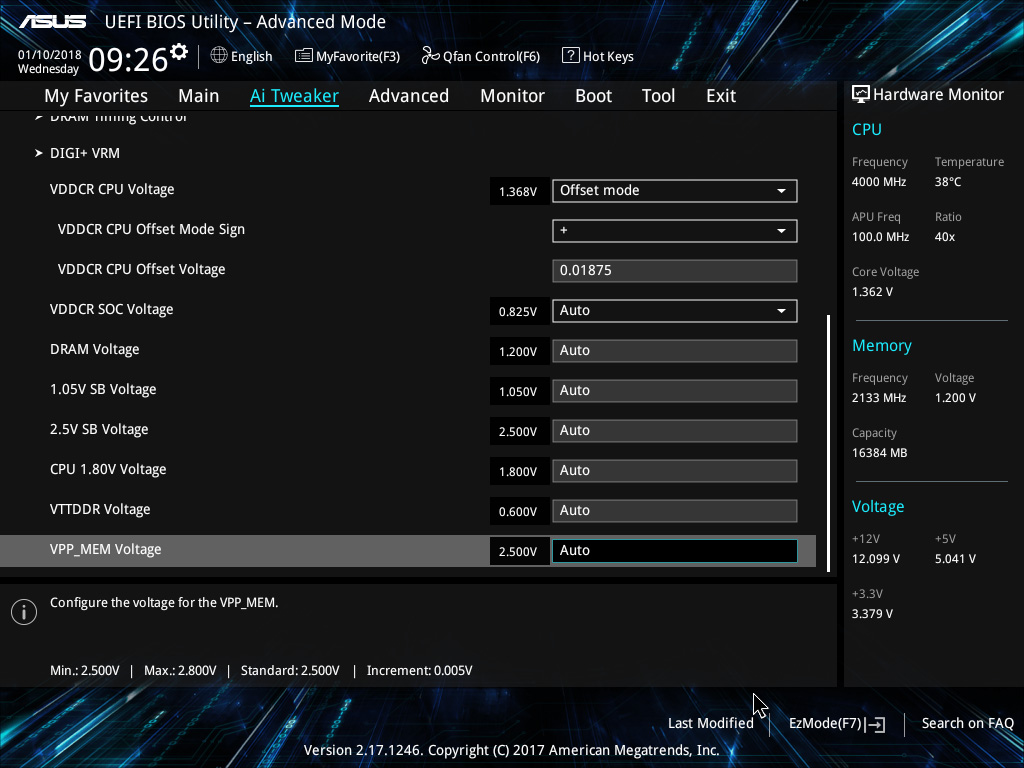Image resolution: width=1024 pixels, height=768 pixels.
Task: Select the 2.5V SB Voltage row label
Action: 99,429
